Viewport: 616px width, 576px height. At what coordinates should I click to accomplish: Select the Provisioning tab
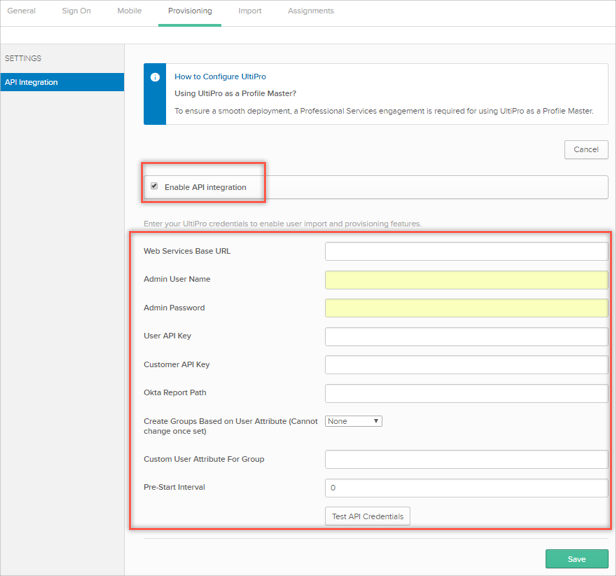[x=189, y=11]
